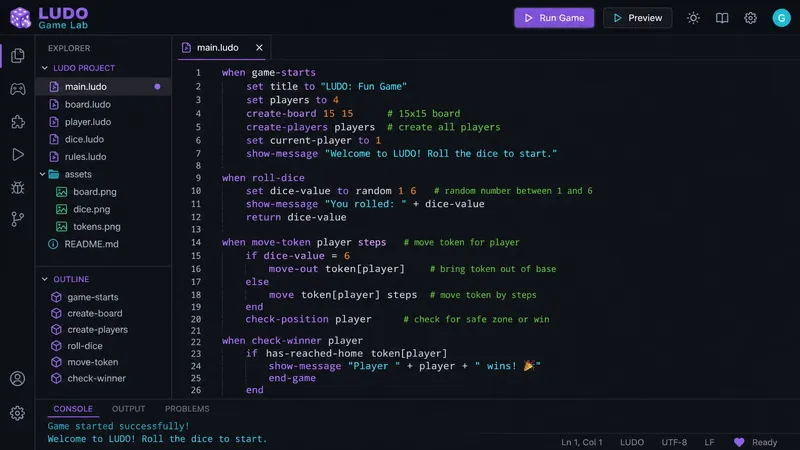Open the game controller panel icon
800x450 pixels.
click(x=17, y=89)
